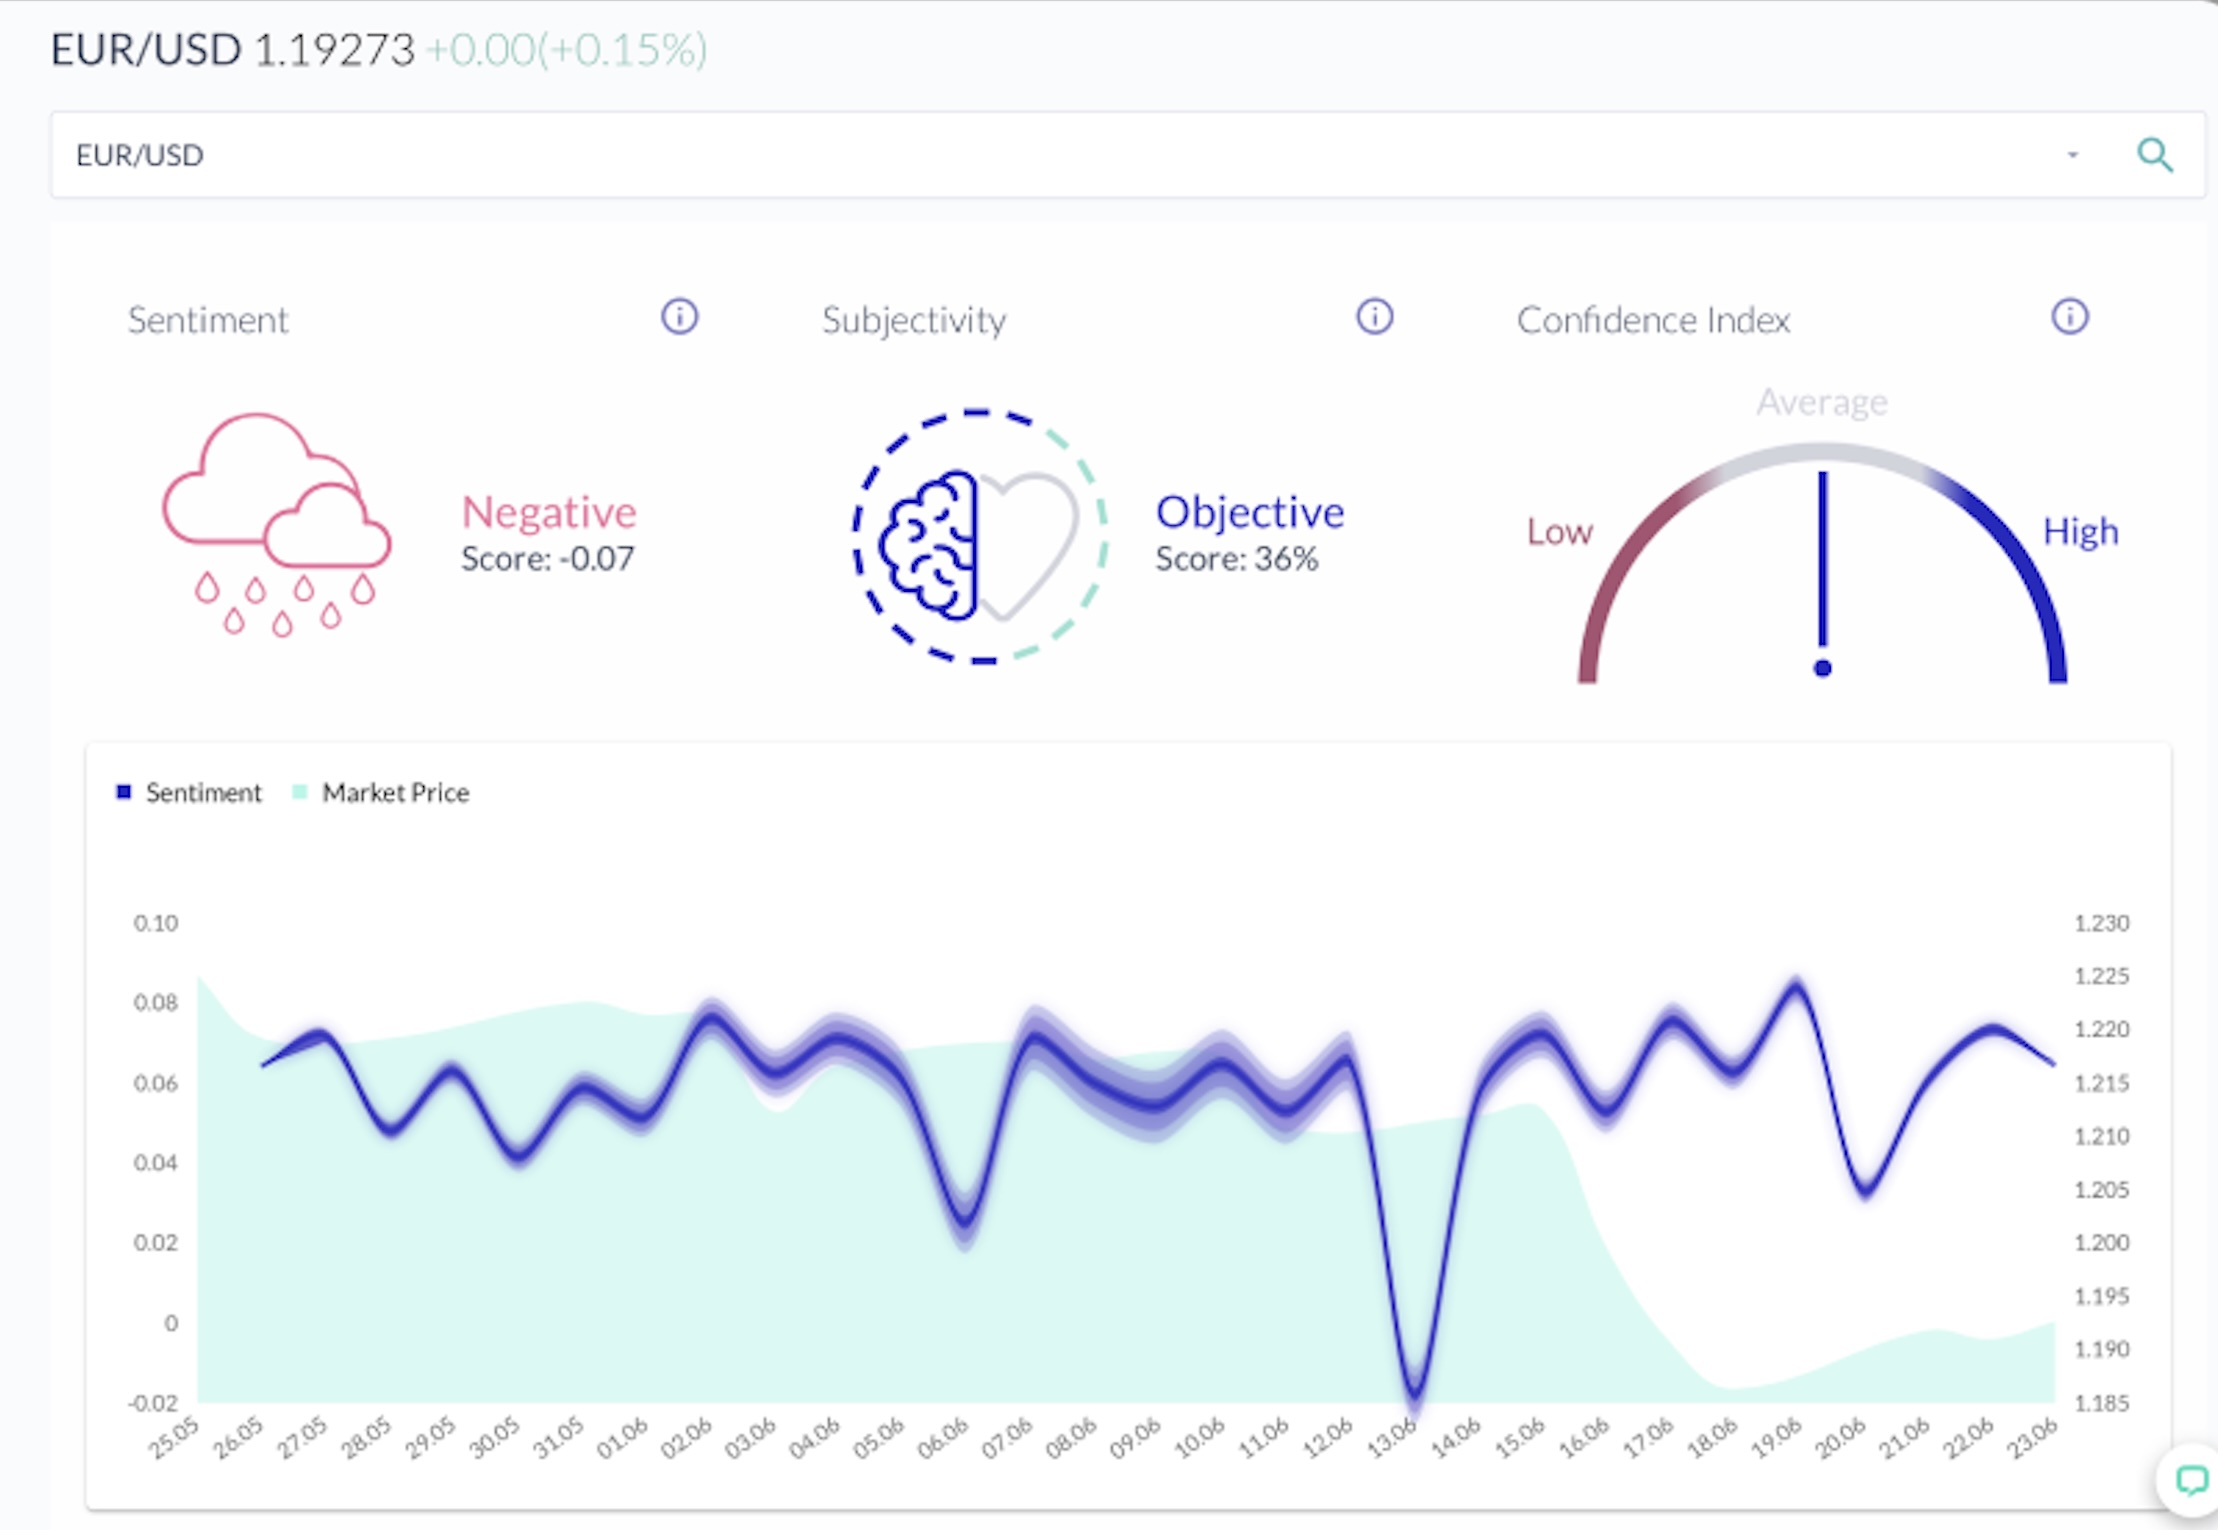Toggle the Sentiment series in chart legend

coord(189,793)
